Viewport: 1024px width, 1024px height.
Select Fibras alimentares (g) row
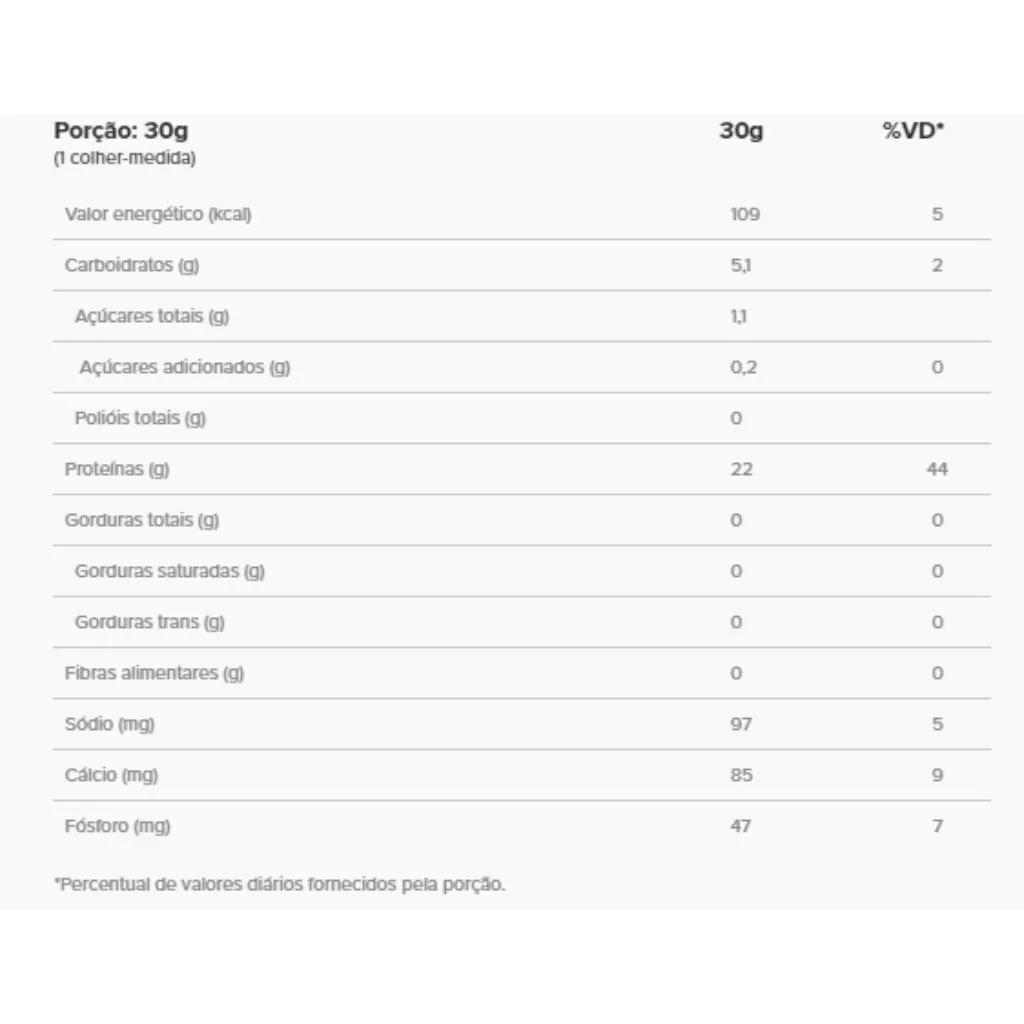[x=522, y=673]
